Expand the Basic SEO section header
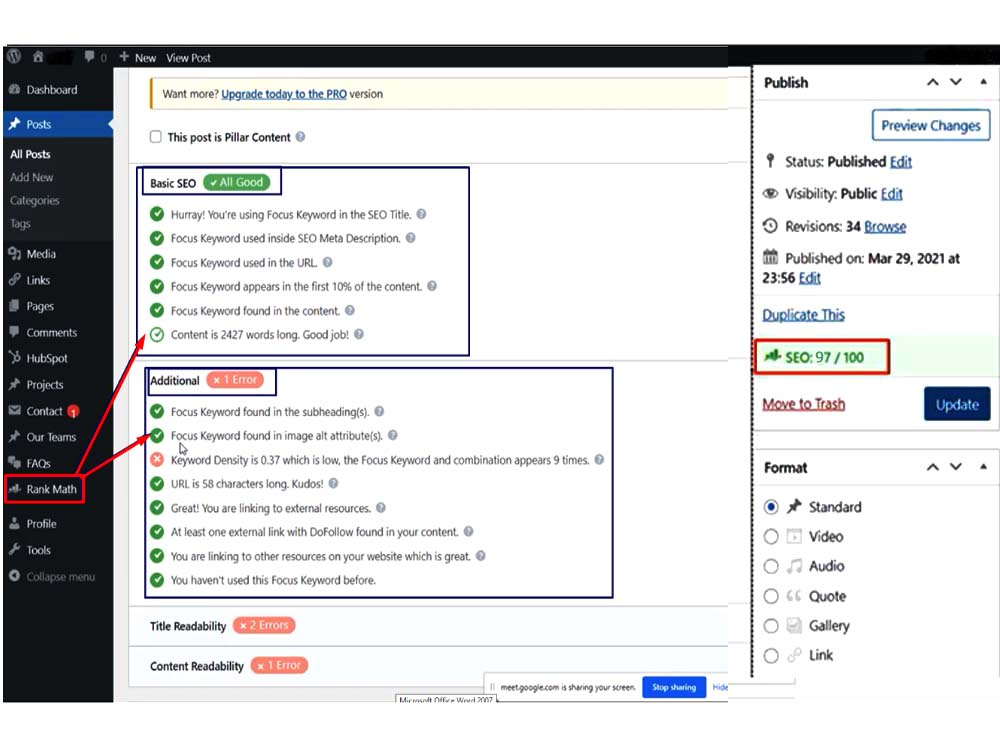 [211, 183]
